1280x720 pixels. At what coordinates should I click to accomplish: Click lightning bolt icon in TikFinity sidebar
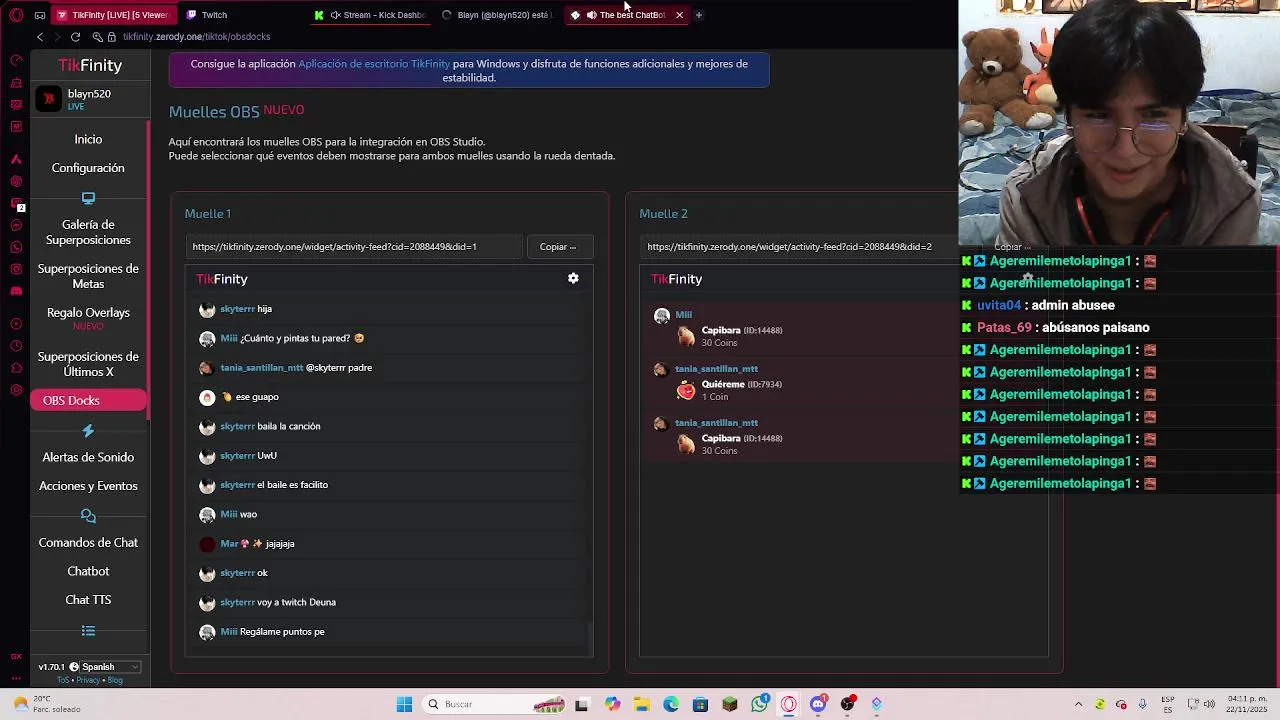pyautogui.click(x=88, y=430)
